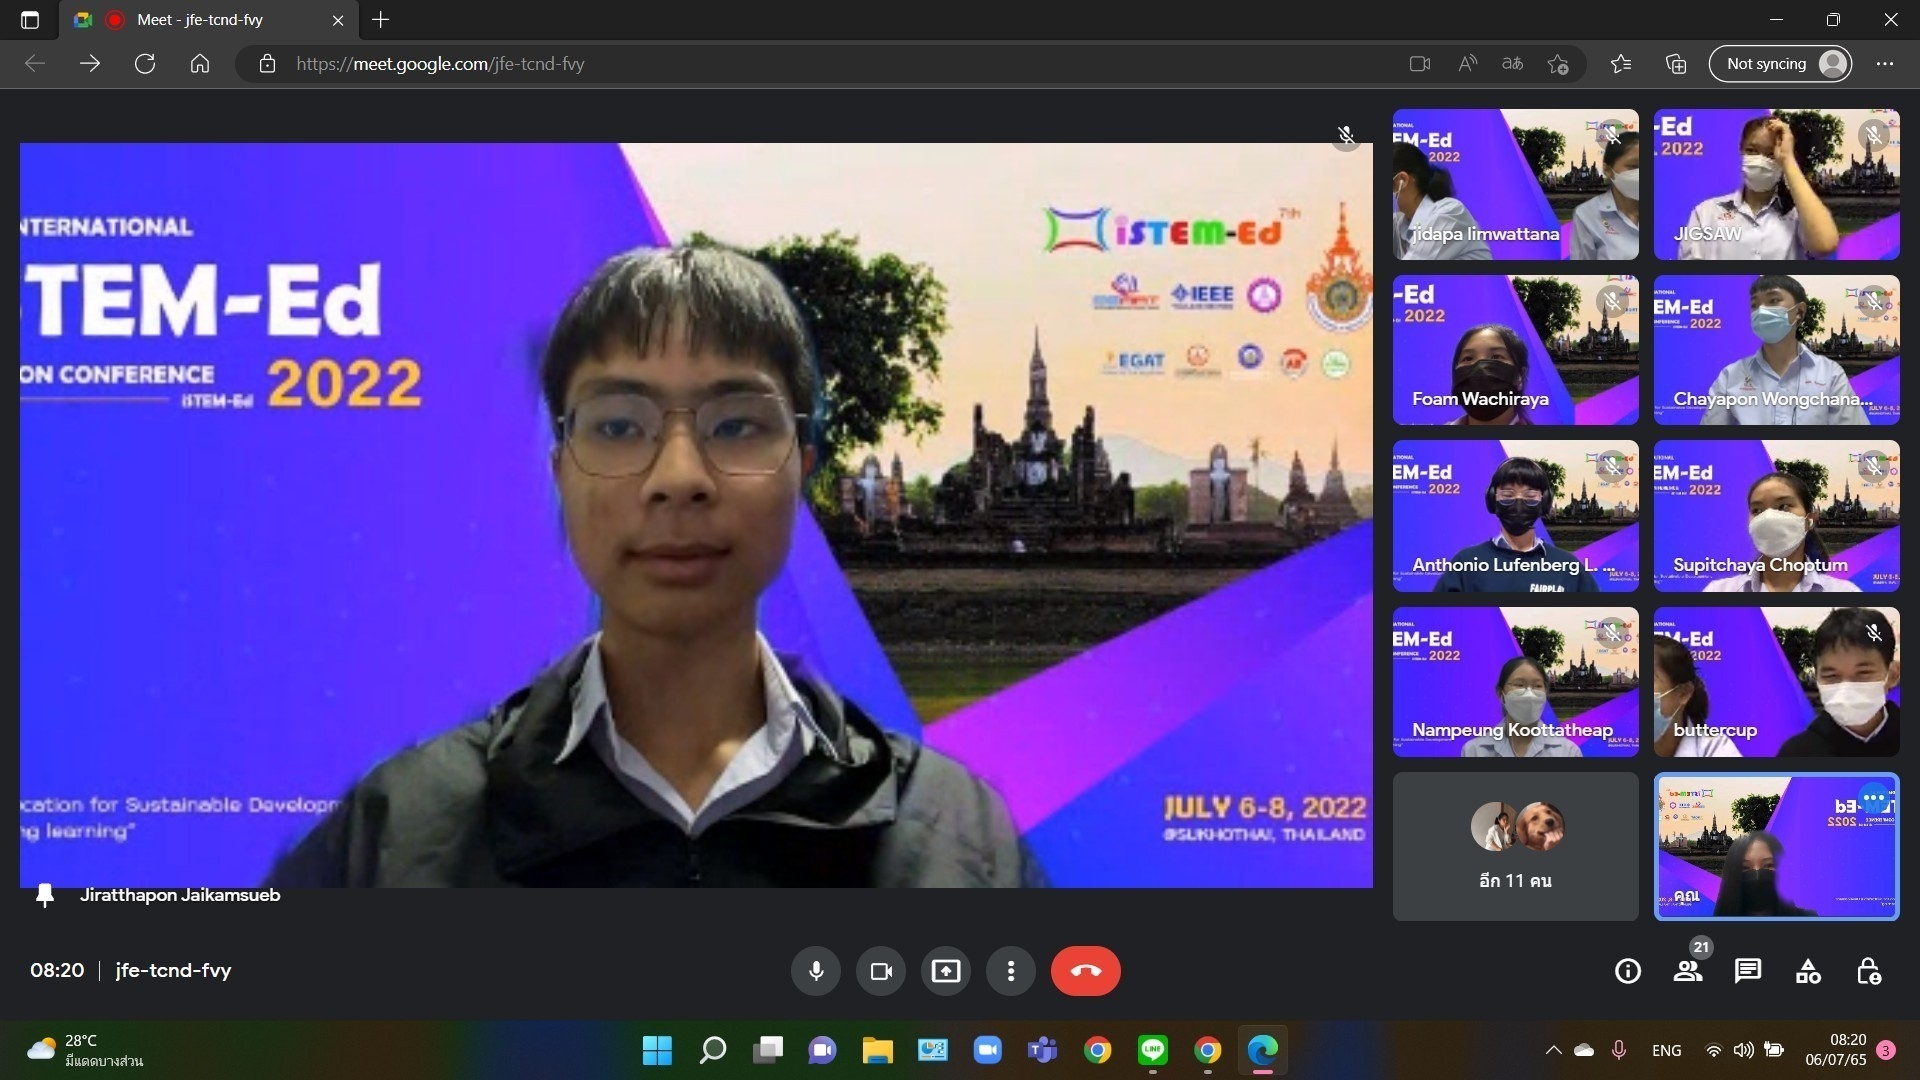Open the three-dot options on self-view tile
Viewport: 1920px width, 1080px height.
(x=1873, y=798)
